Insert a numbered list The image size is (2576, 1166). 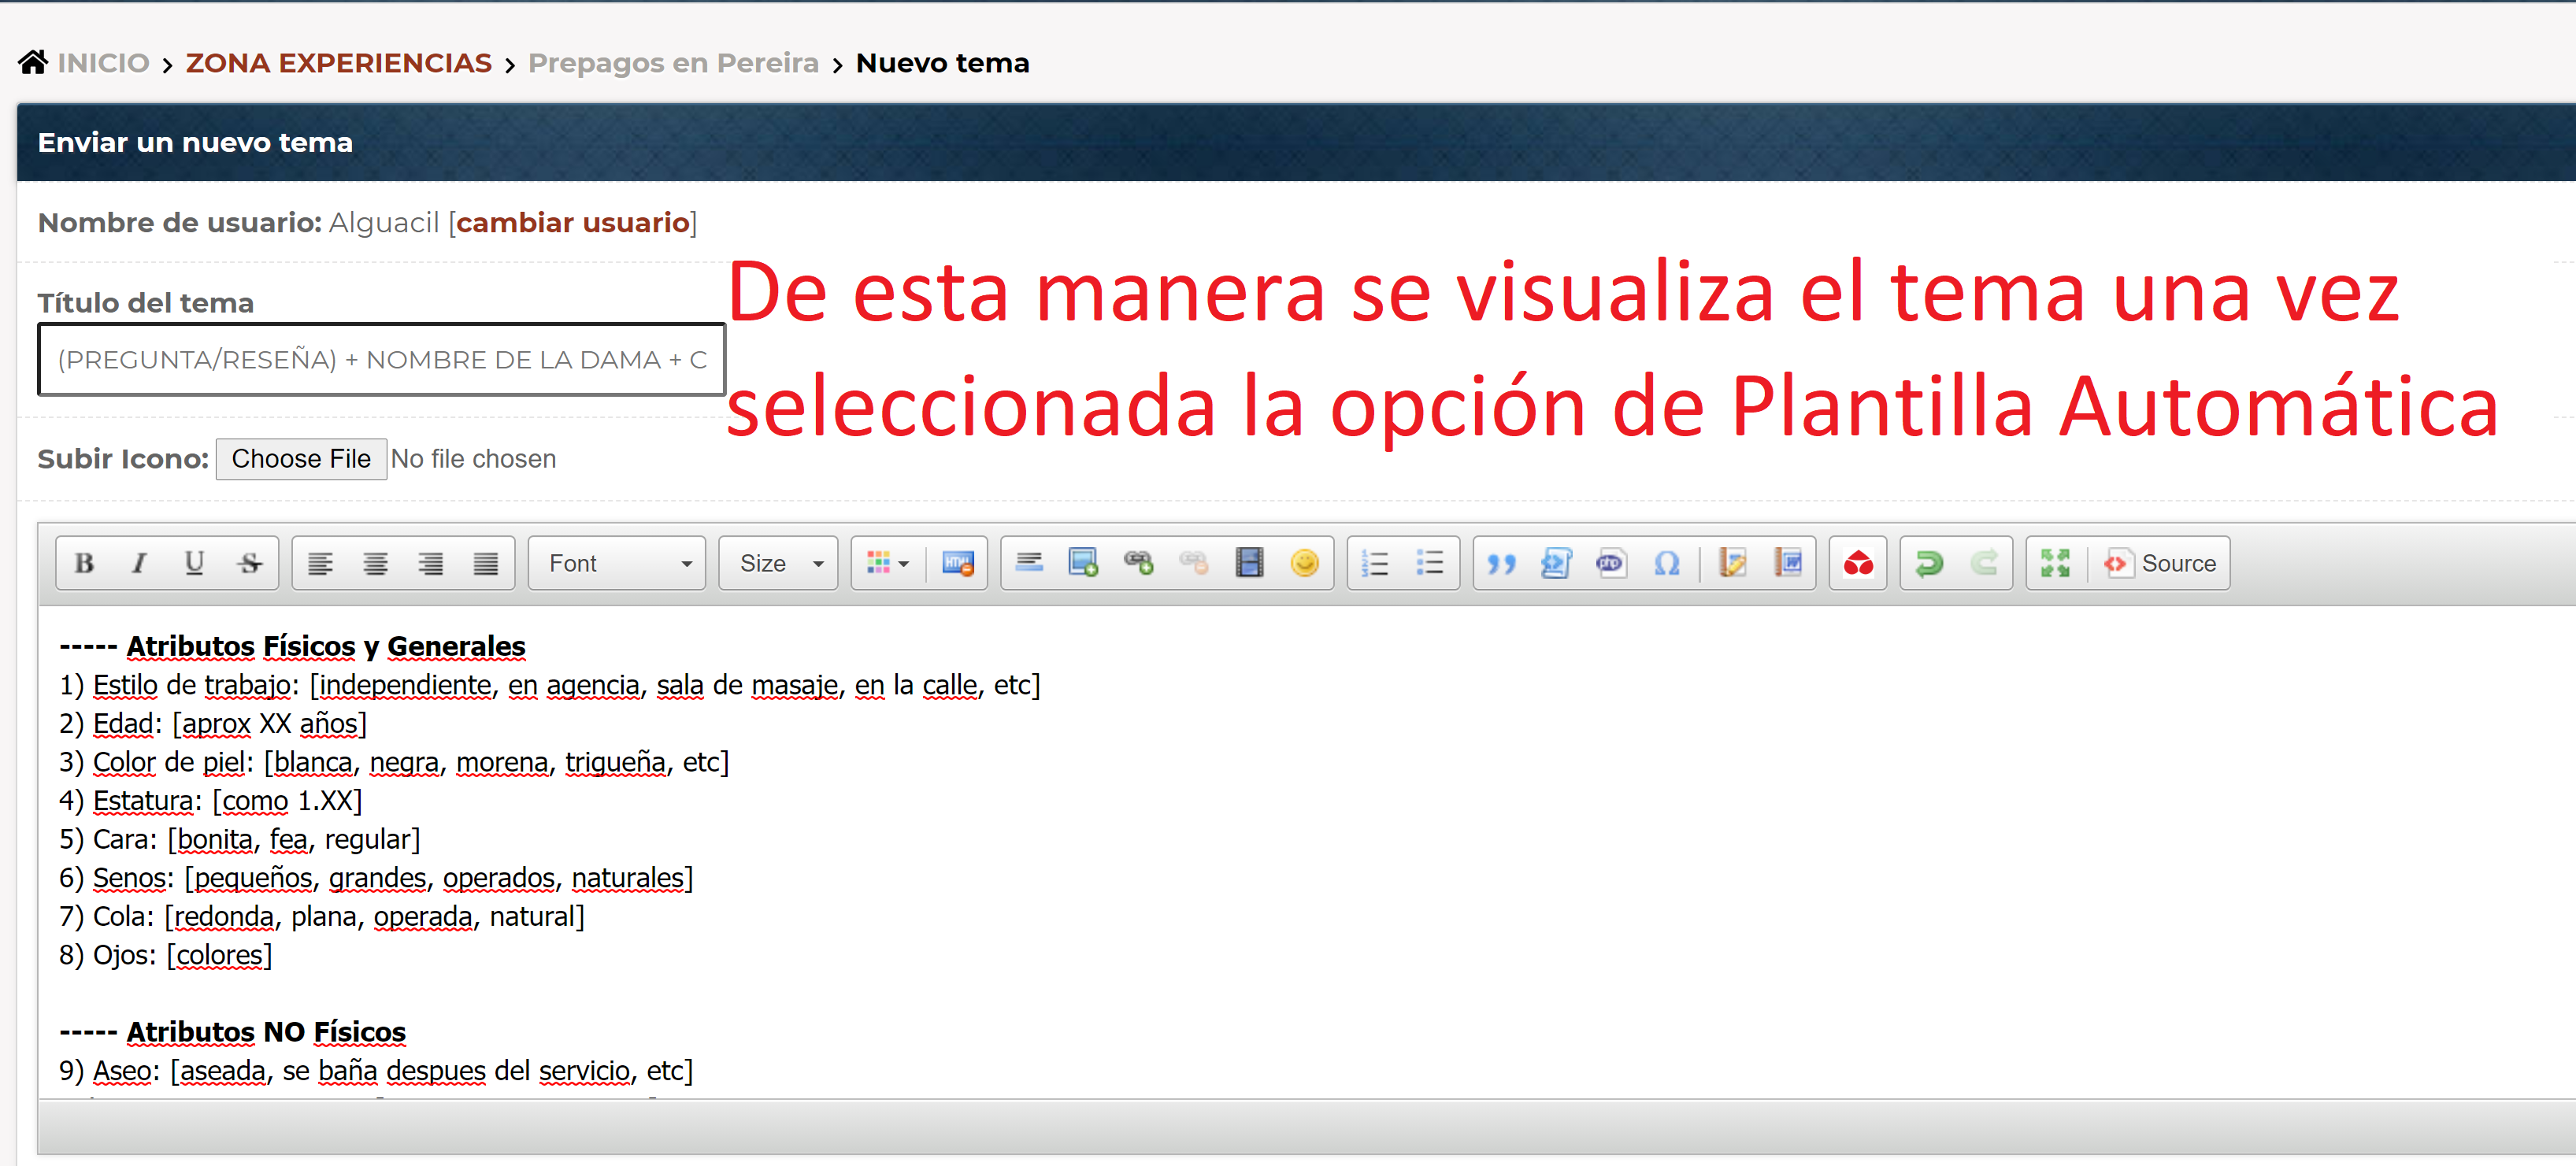(1375, 563)
